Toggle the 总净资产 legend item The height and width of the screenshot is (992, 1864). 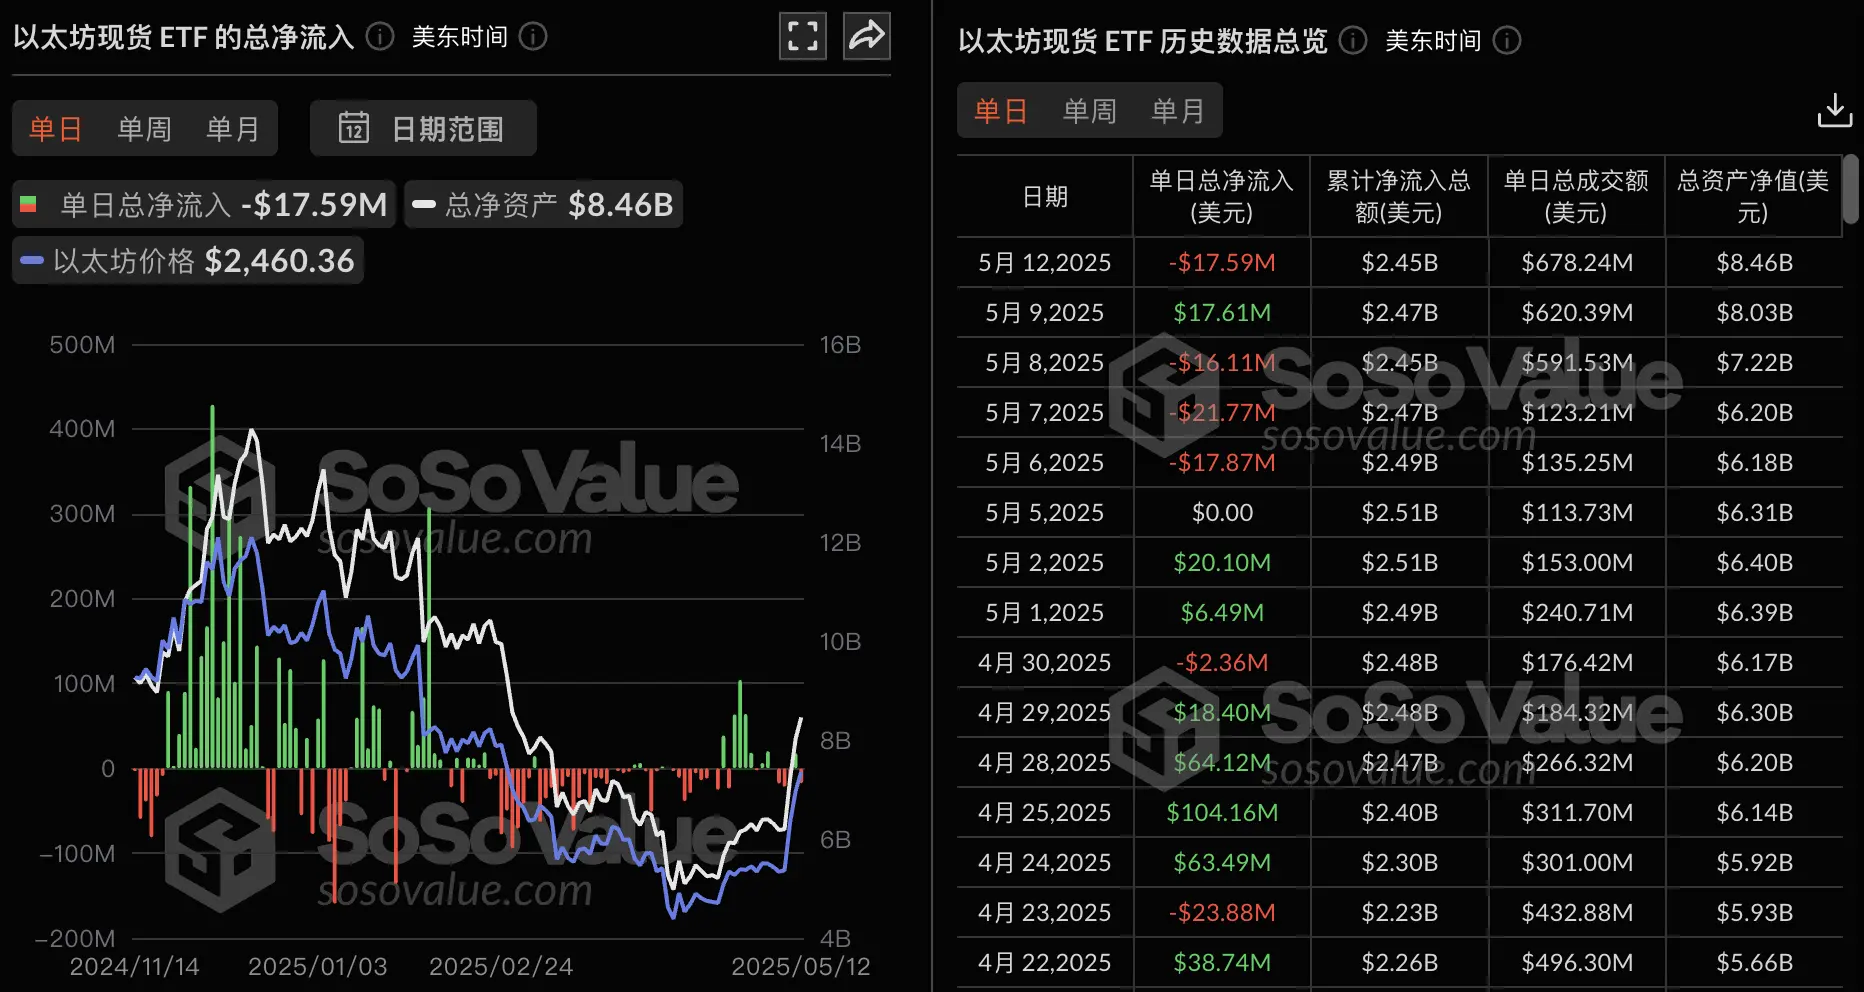[543, 204]
